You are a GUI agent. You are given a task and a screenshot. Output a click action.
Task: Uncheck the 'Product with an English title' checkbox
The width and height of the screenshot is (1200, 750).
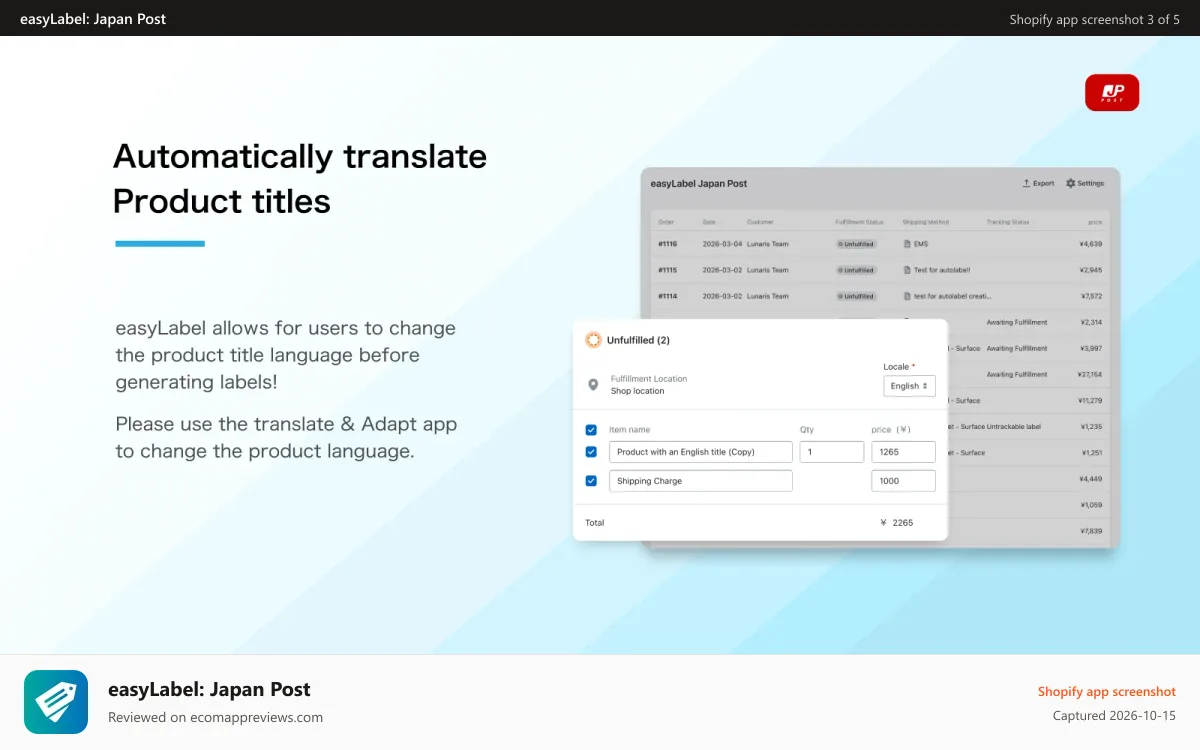coord(591,452)
